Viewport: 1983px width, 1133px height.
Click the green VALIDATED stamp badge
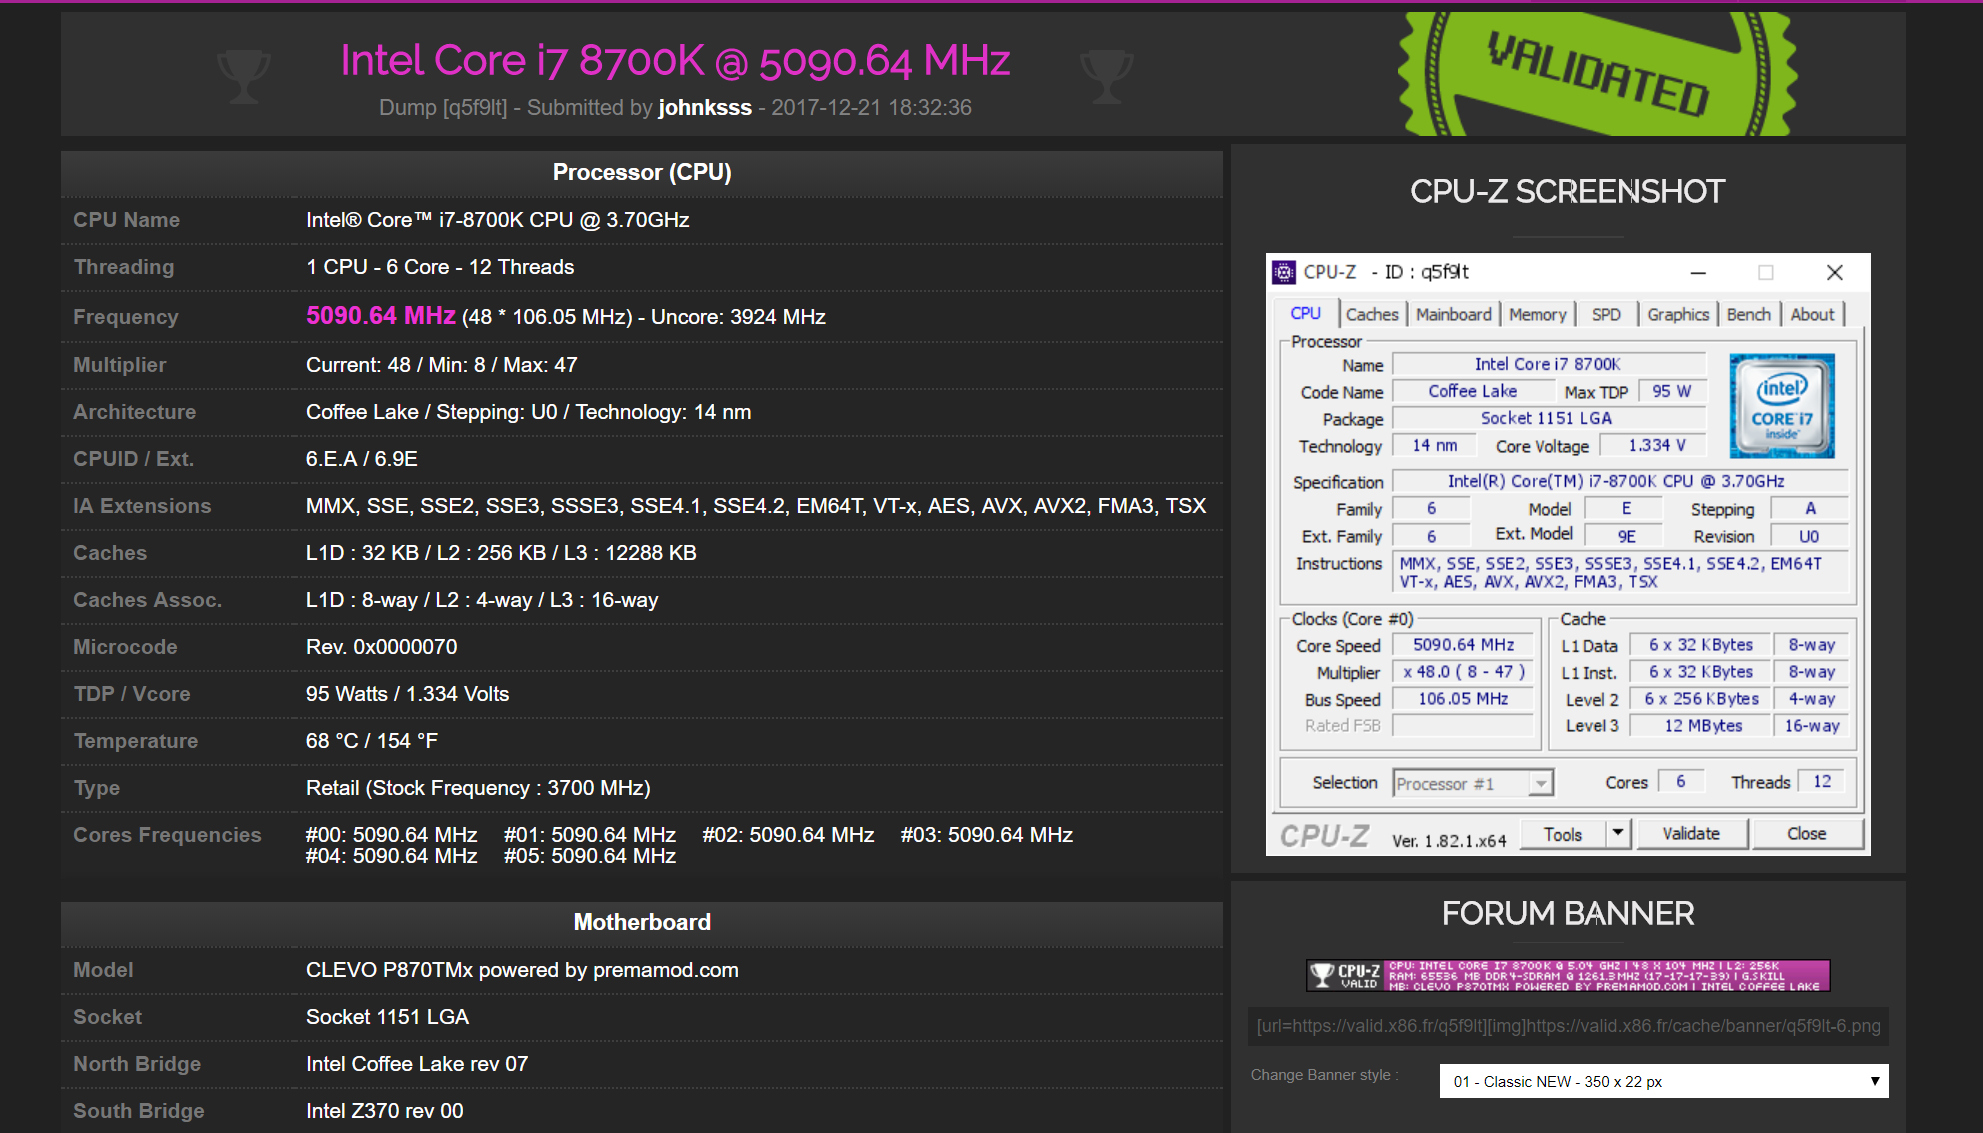click(1597, 74)
